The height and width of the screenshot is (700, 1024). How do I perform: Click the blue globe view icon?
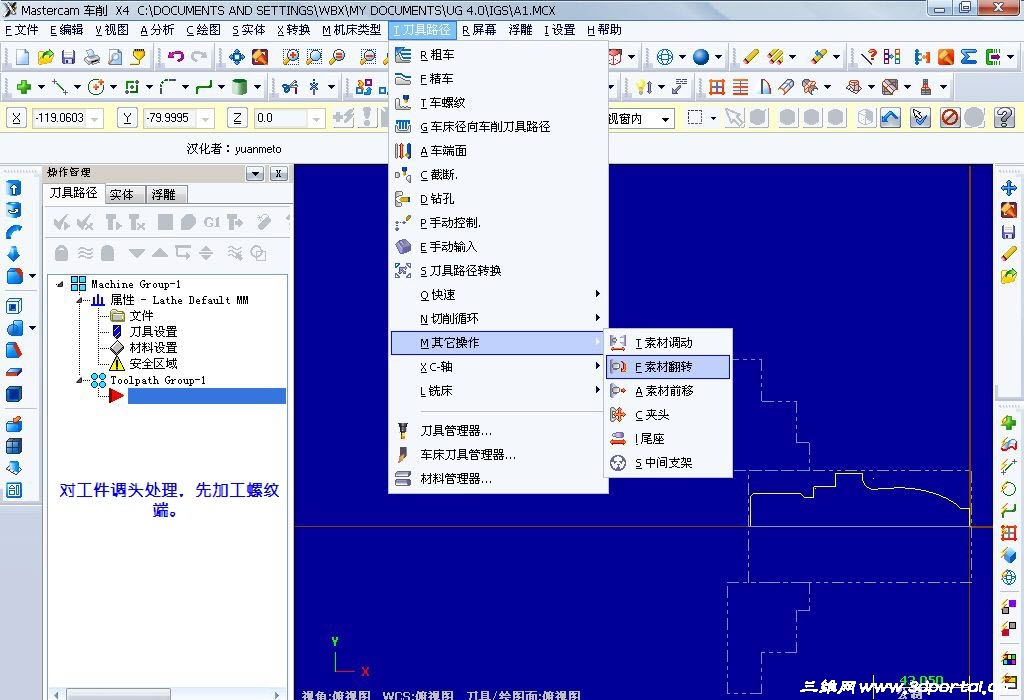[x=664, y=57]
